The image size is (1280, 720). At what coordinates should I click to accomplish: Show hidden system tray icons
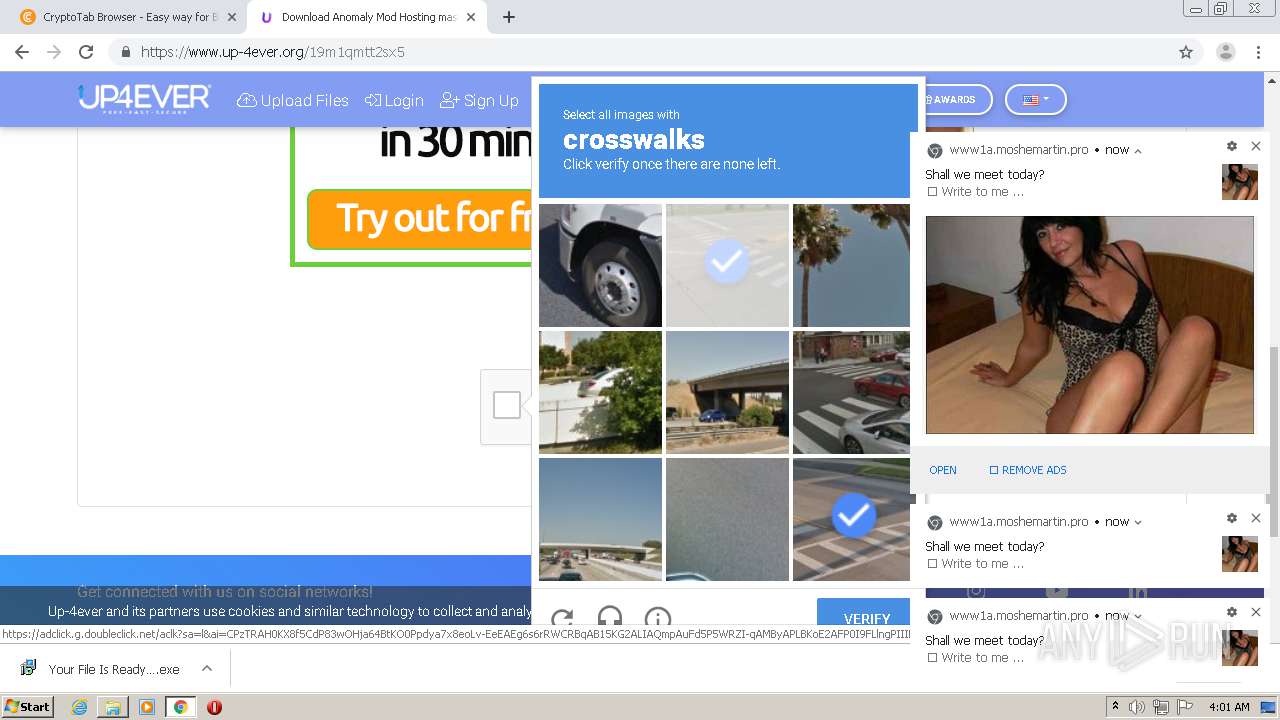point(1115,707)
